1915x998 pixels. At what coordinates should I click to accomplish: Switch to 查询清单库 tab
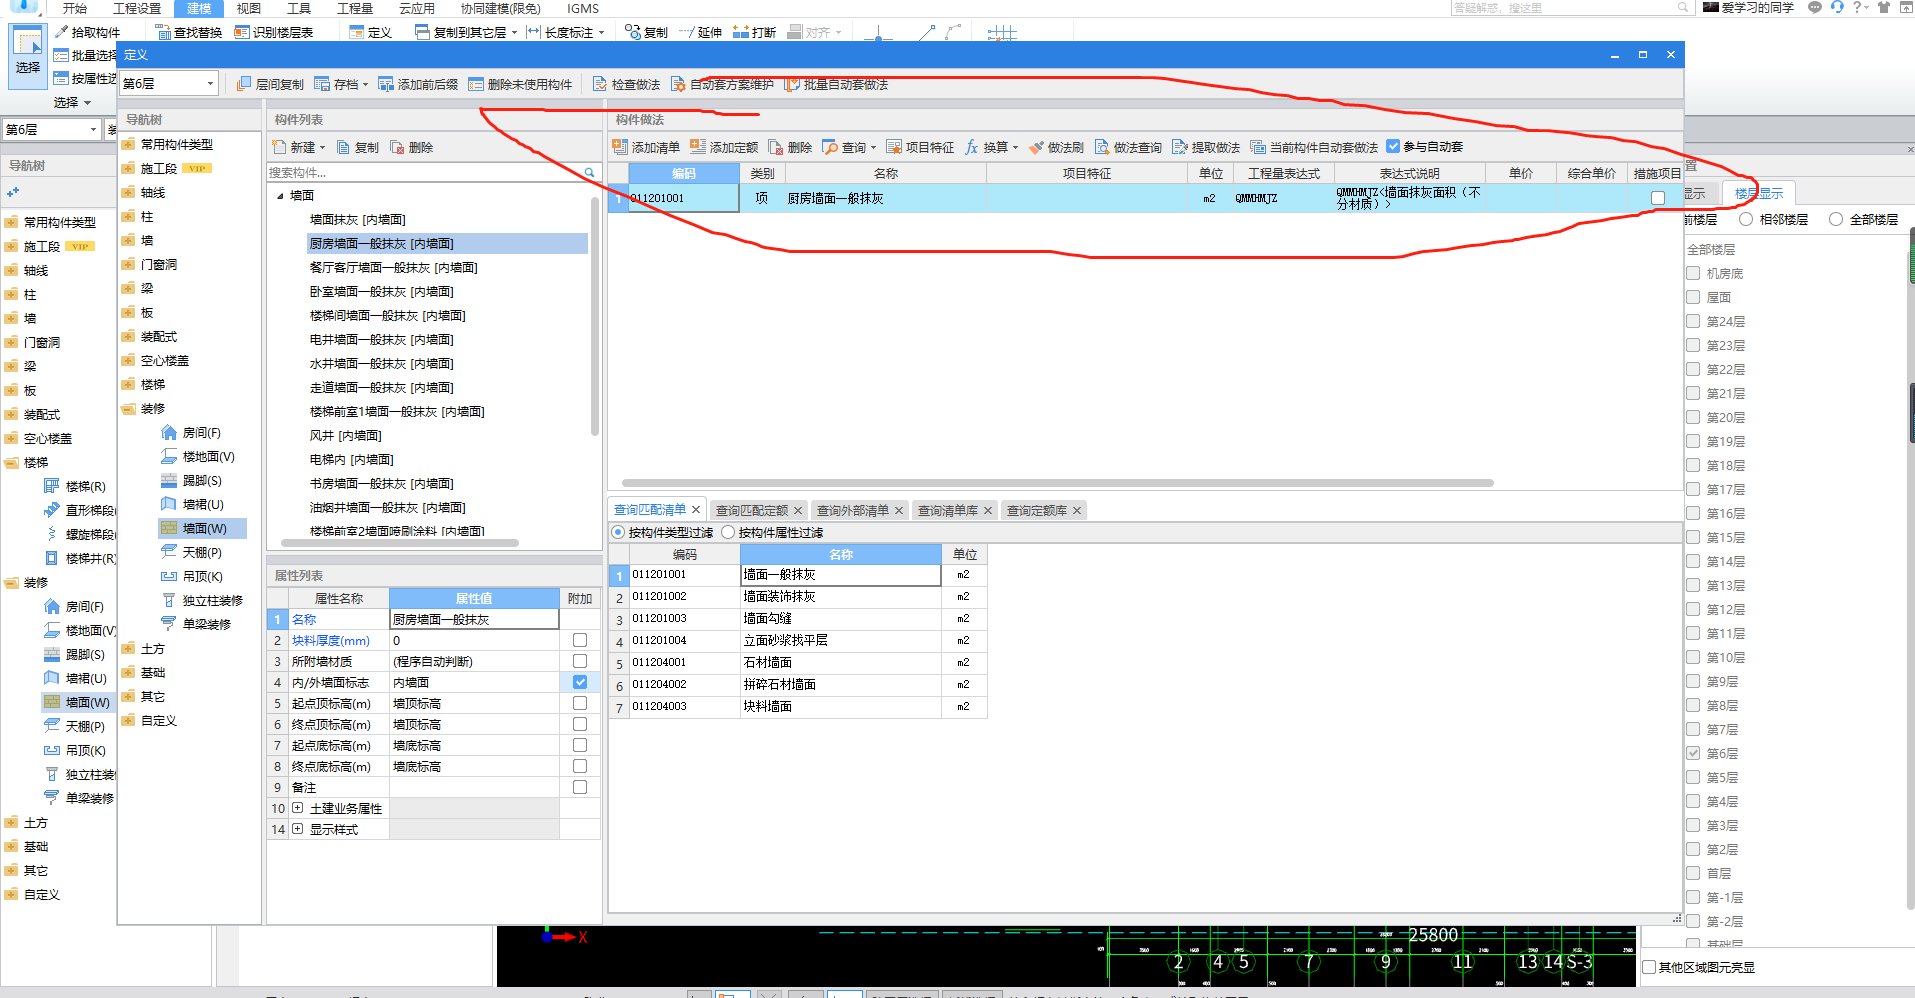(948, 510)
